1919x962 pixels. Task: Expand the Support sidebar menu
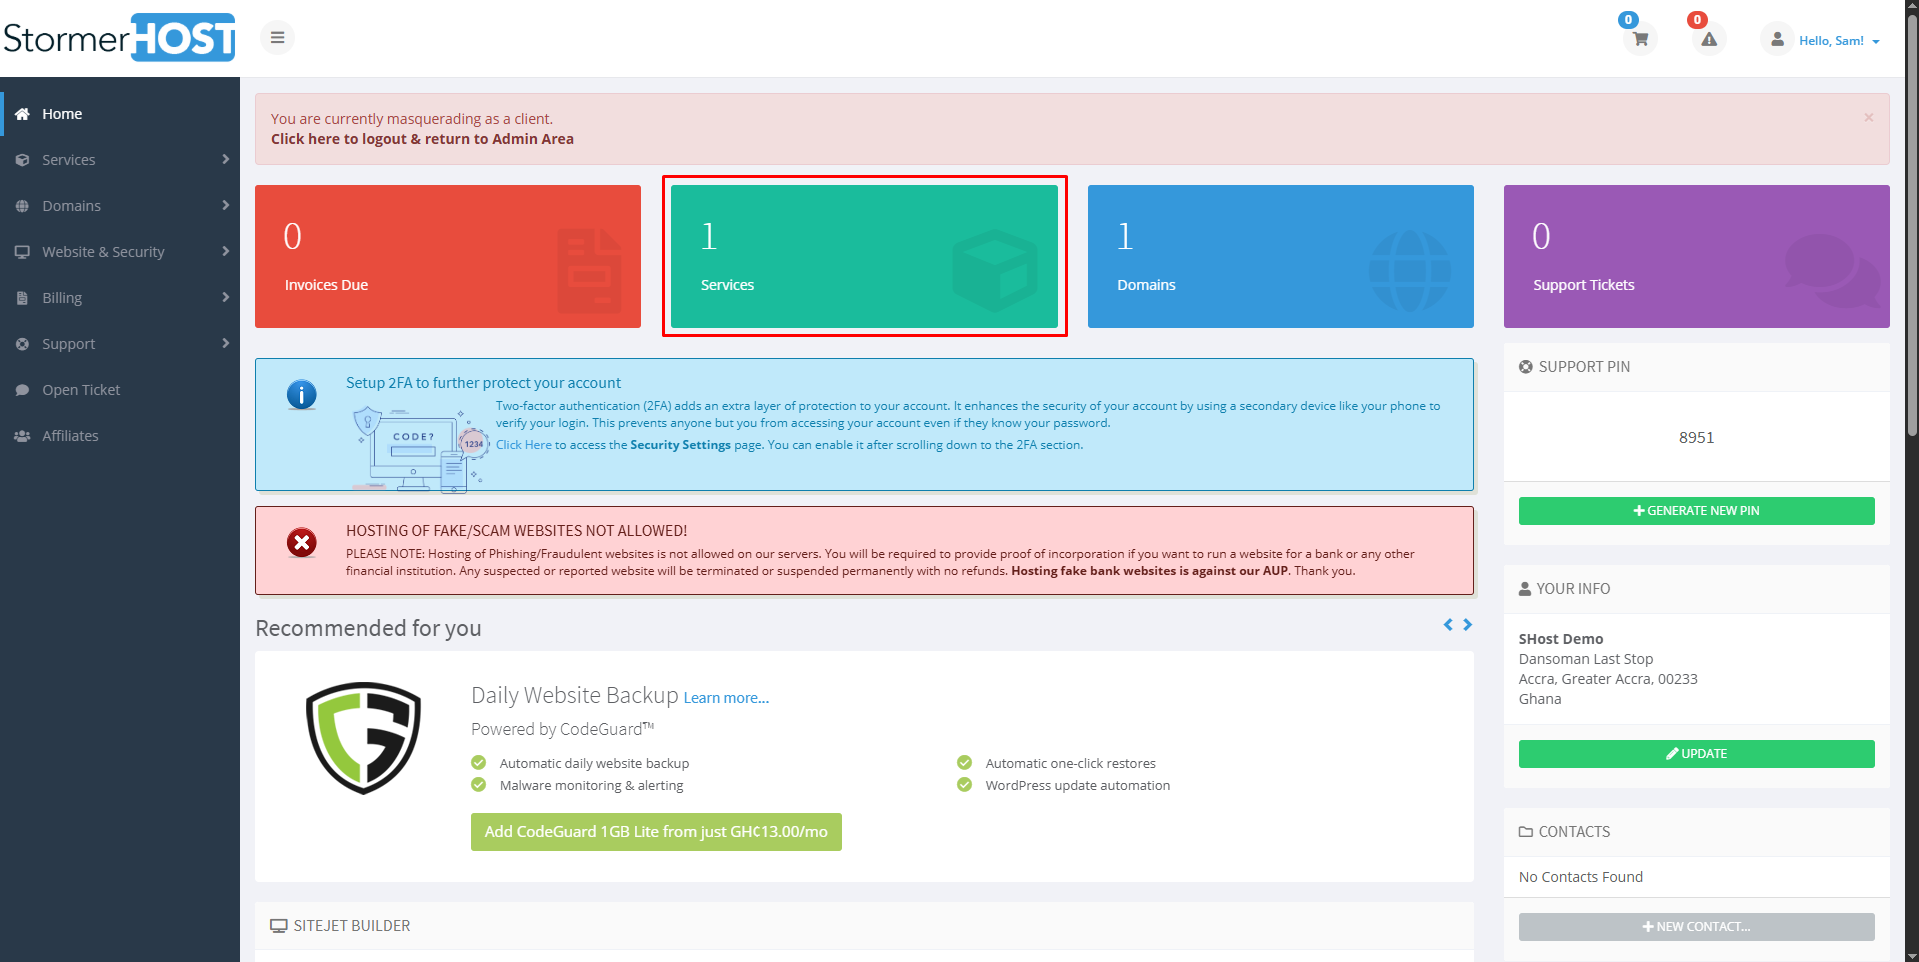[120, 344]
